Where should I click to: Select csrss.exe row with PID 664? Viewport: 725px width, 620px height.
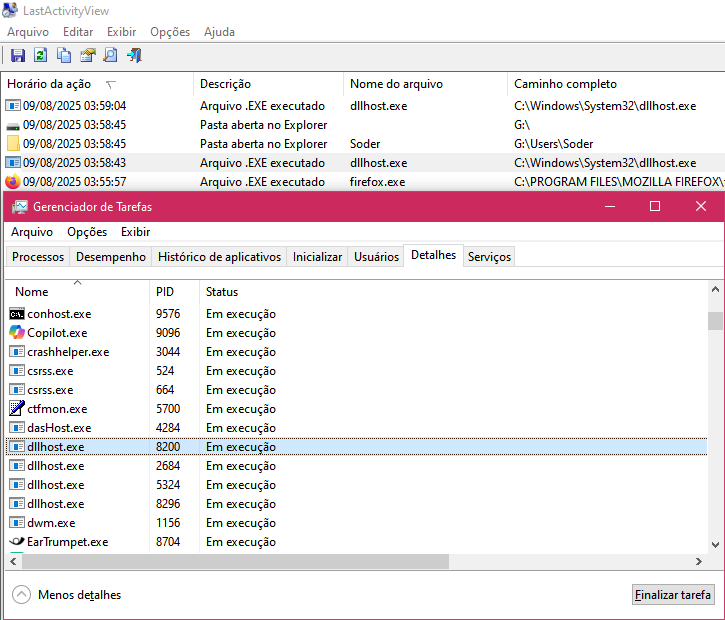coord(356,390)
